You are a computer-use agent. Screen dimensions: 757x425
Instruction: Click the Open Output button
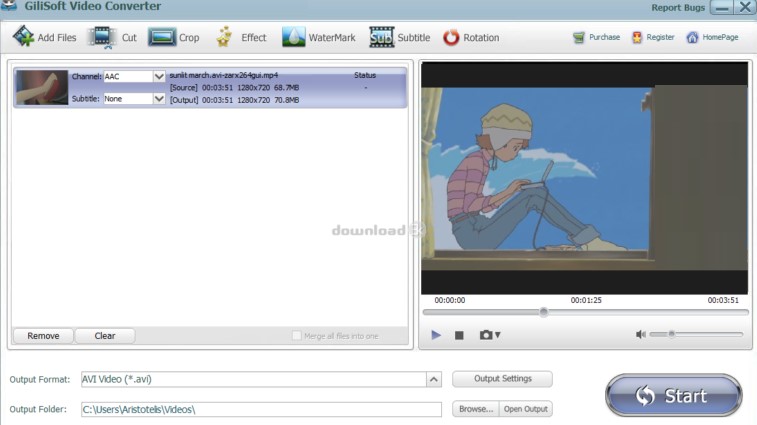[526, 409]
